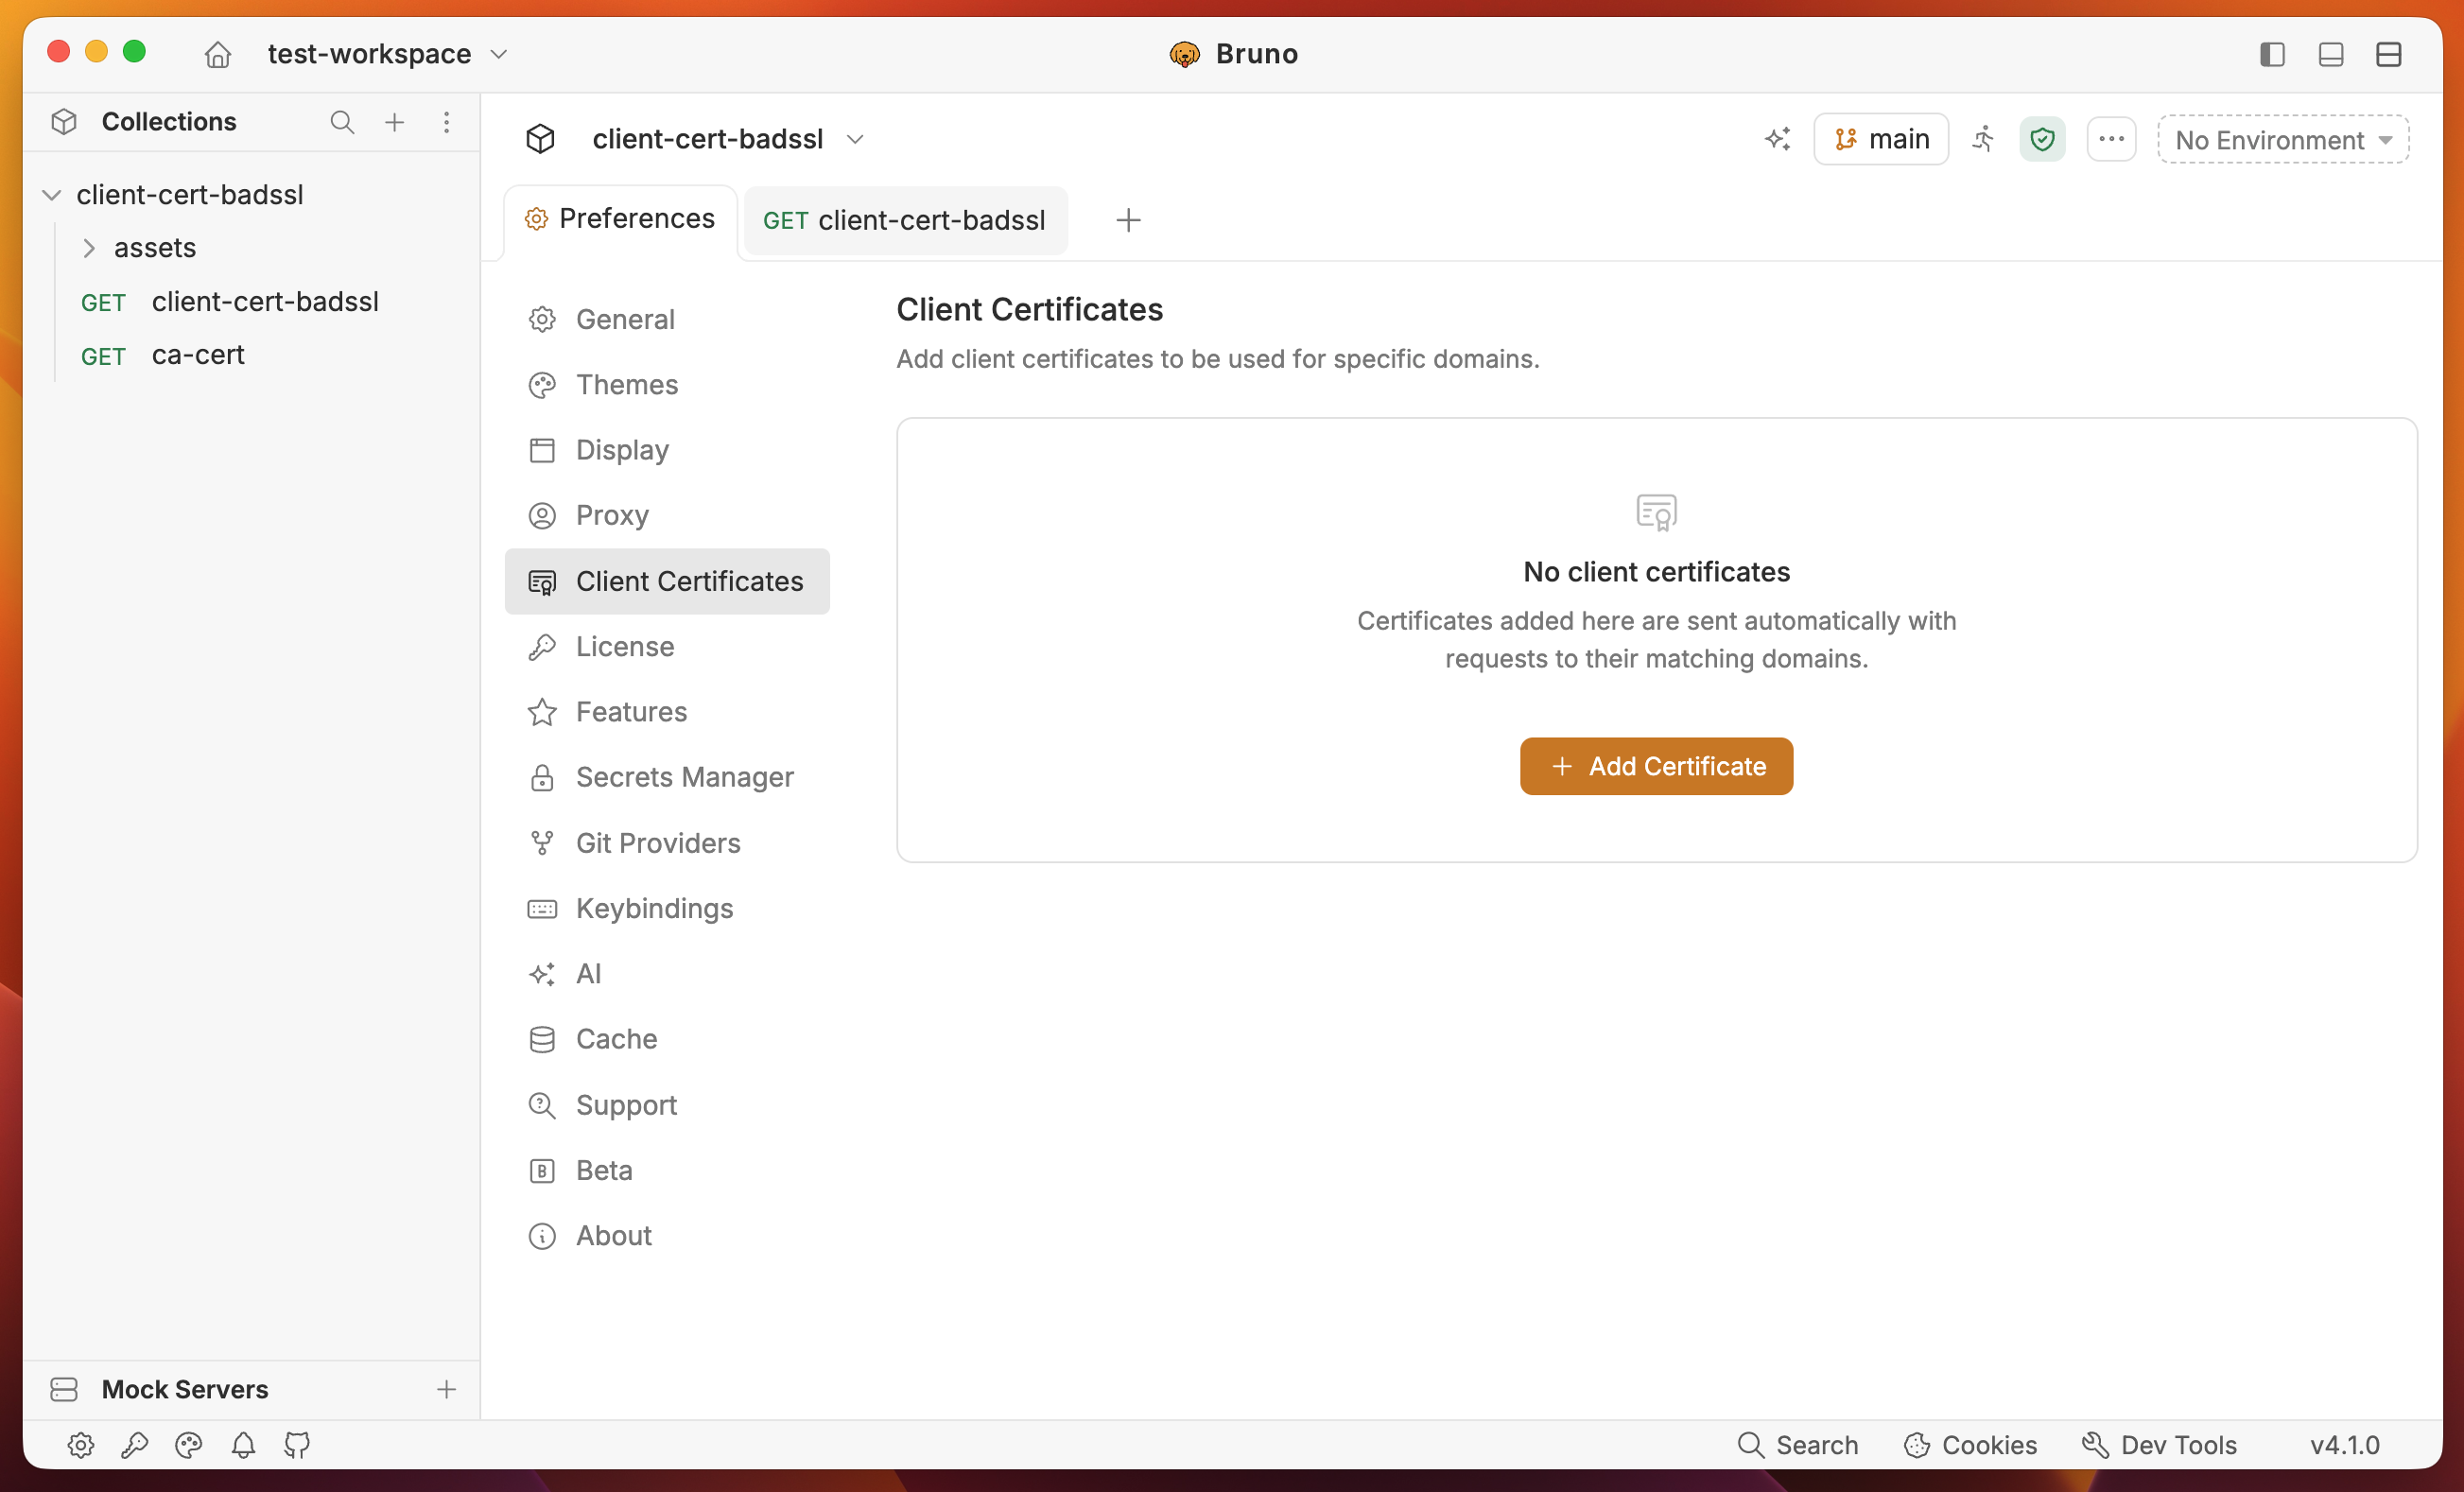Switch the split-pane layout icon
2464x1492 pixels.
coord(2388,54)
